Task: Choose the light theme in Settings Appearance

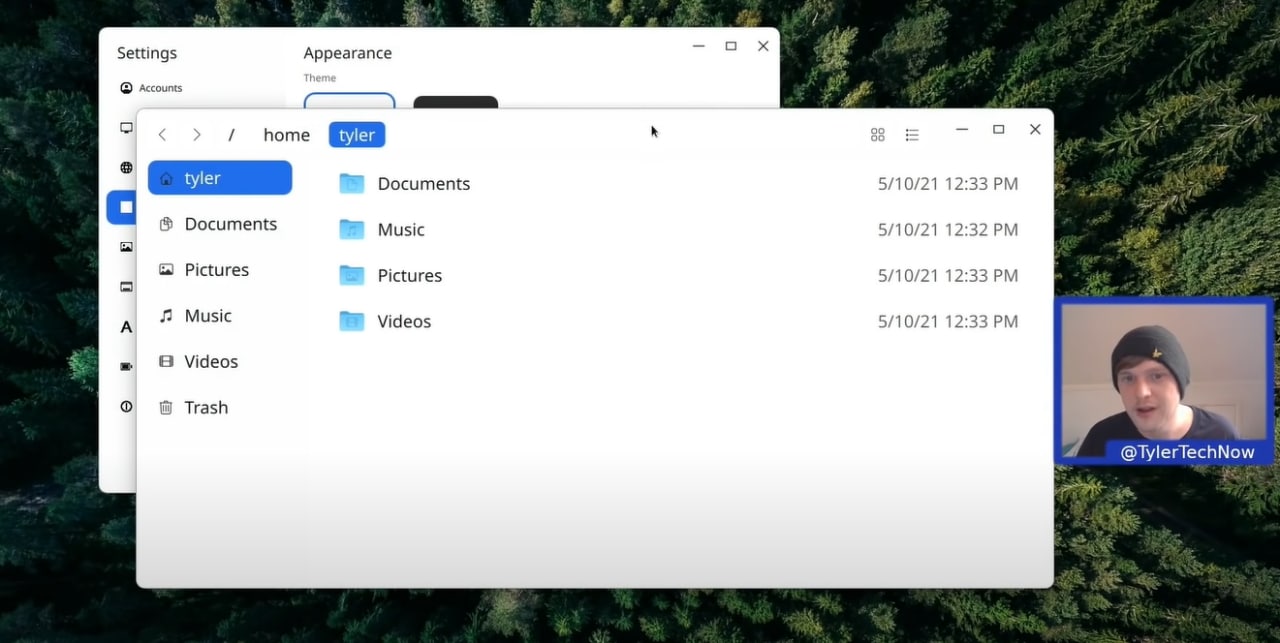Action: point(350,101)
